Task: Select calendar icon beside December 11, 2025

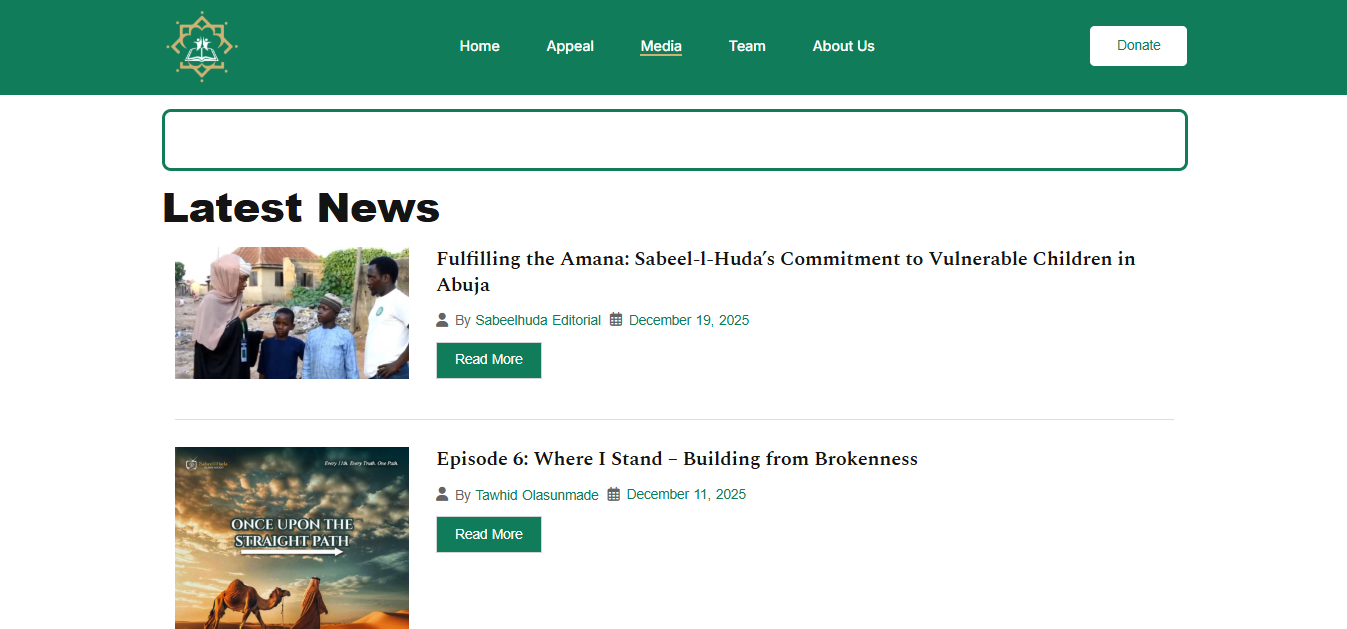Action: (614, 494)
